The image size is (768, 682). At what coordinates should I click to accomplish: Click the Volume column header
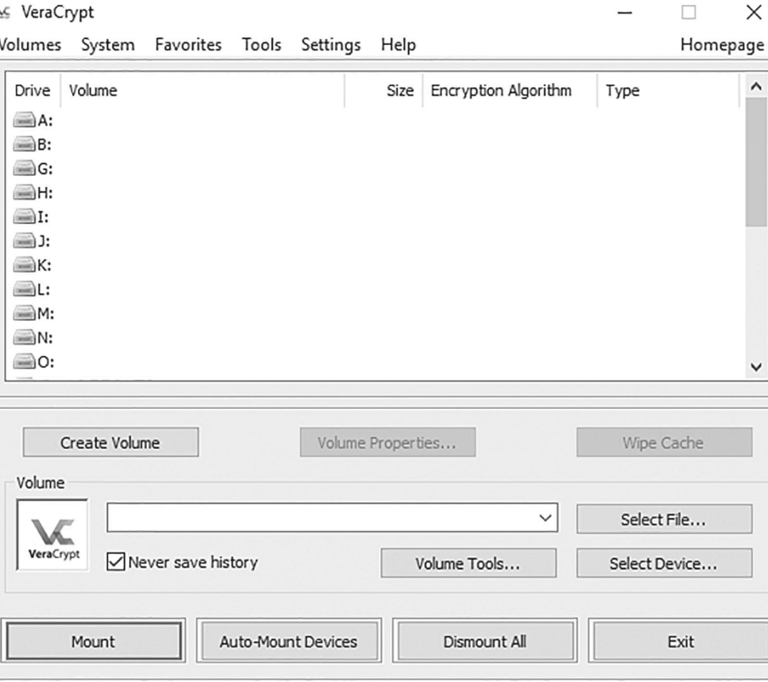[x=203, y=90]
